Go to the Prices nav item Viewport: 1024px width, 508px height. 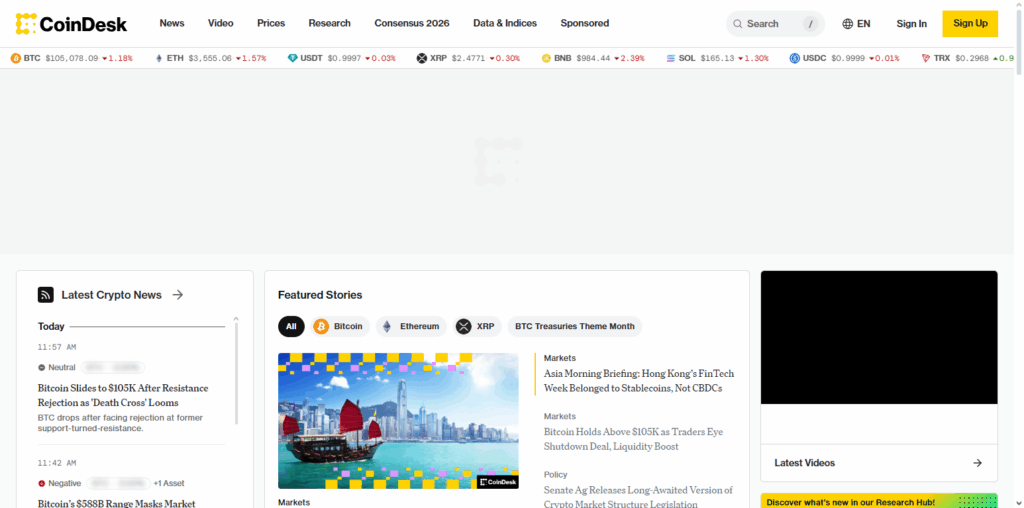click(270, 23)
